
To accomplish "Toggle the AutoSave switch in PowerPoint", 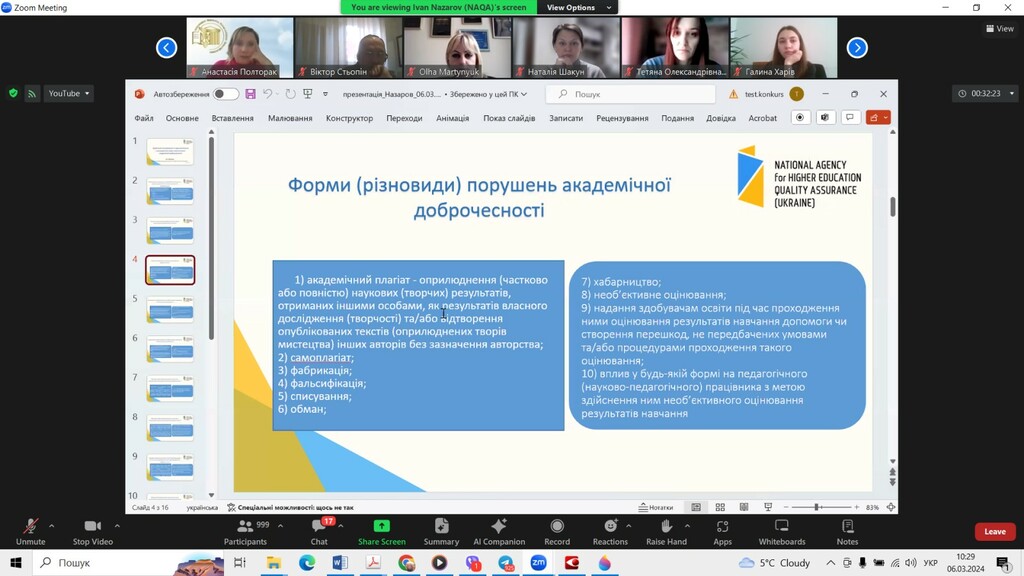I will pyautogui.click(x=225, y=94).
